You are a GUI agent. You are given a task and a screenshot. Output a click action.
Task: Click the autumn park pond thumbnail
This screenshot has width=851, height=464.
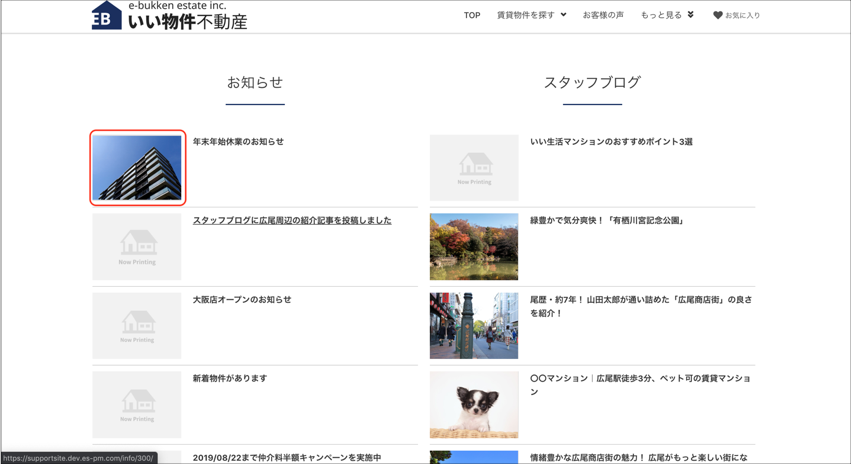(x=474, y=247)
